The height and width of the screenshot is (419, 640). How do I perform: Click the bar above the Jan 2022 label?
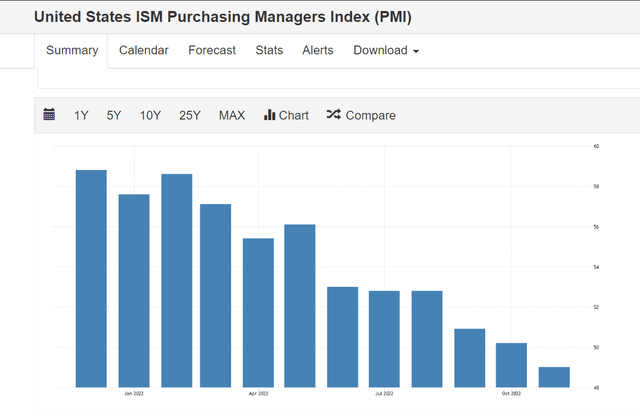pos(134,291)
